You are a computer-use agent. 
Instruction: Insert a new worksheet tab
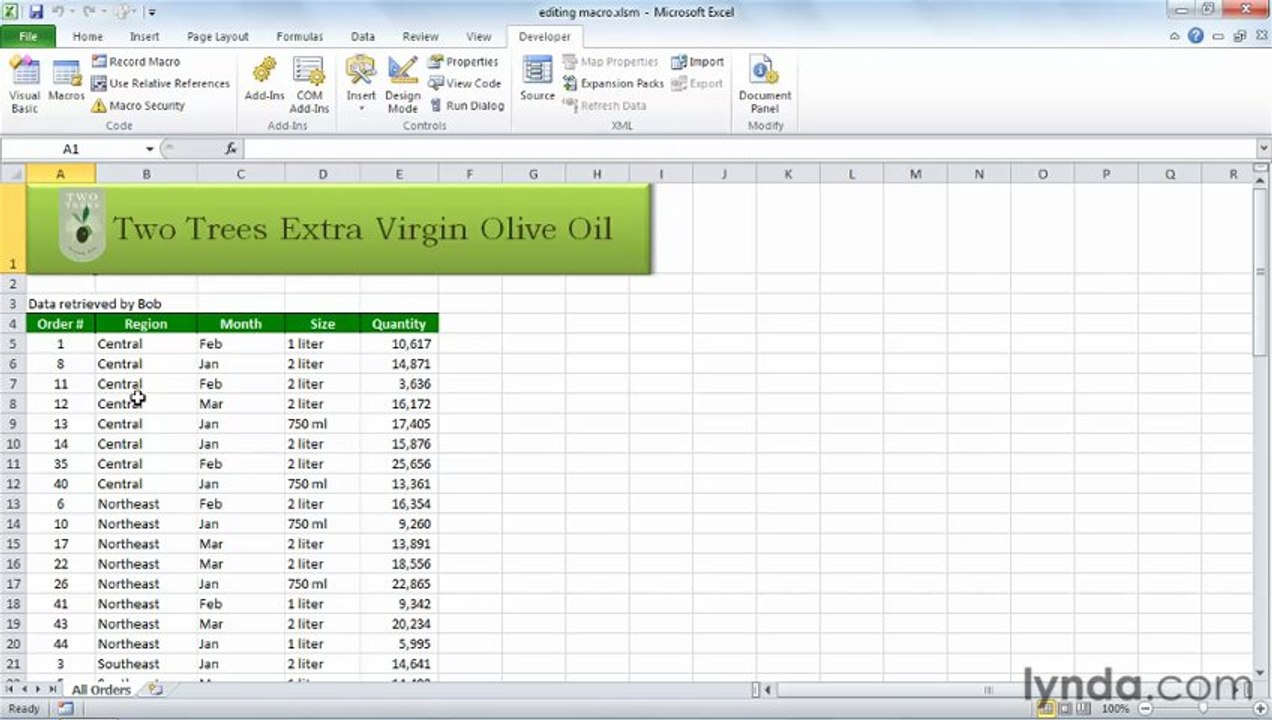(154, 690)
